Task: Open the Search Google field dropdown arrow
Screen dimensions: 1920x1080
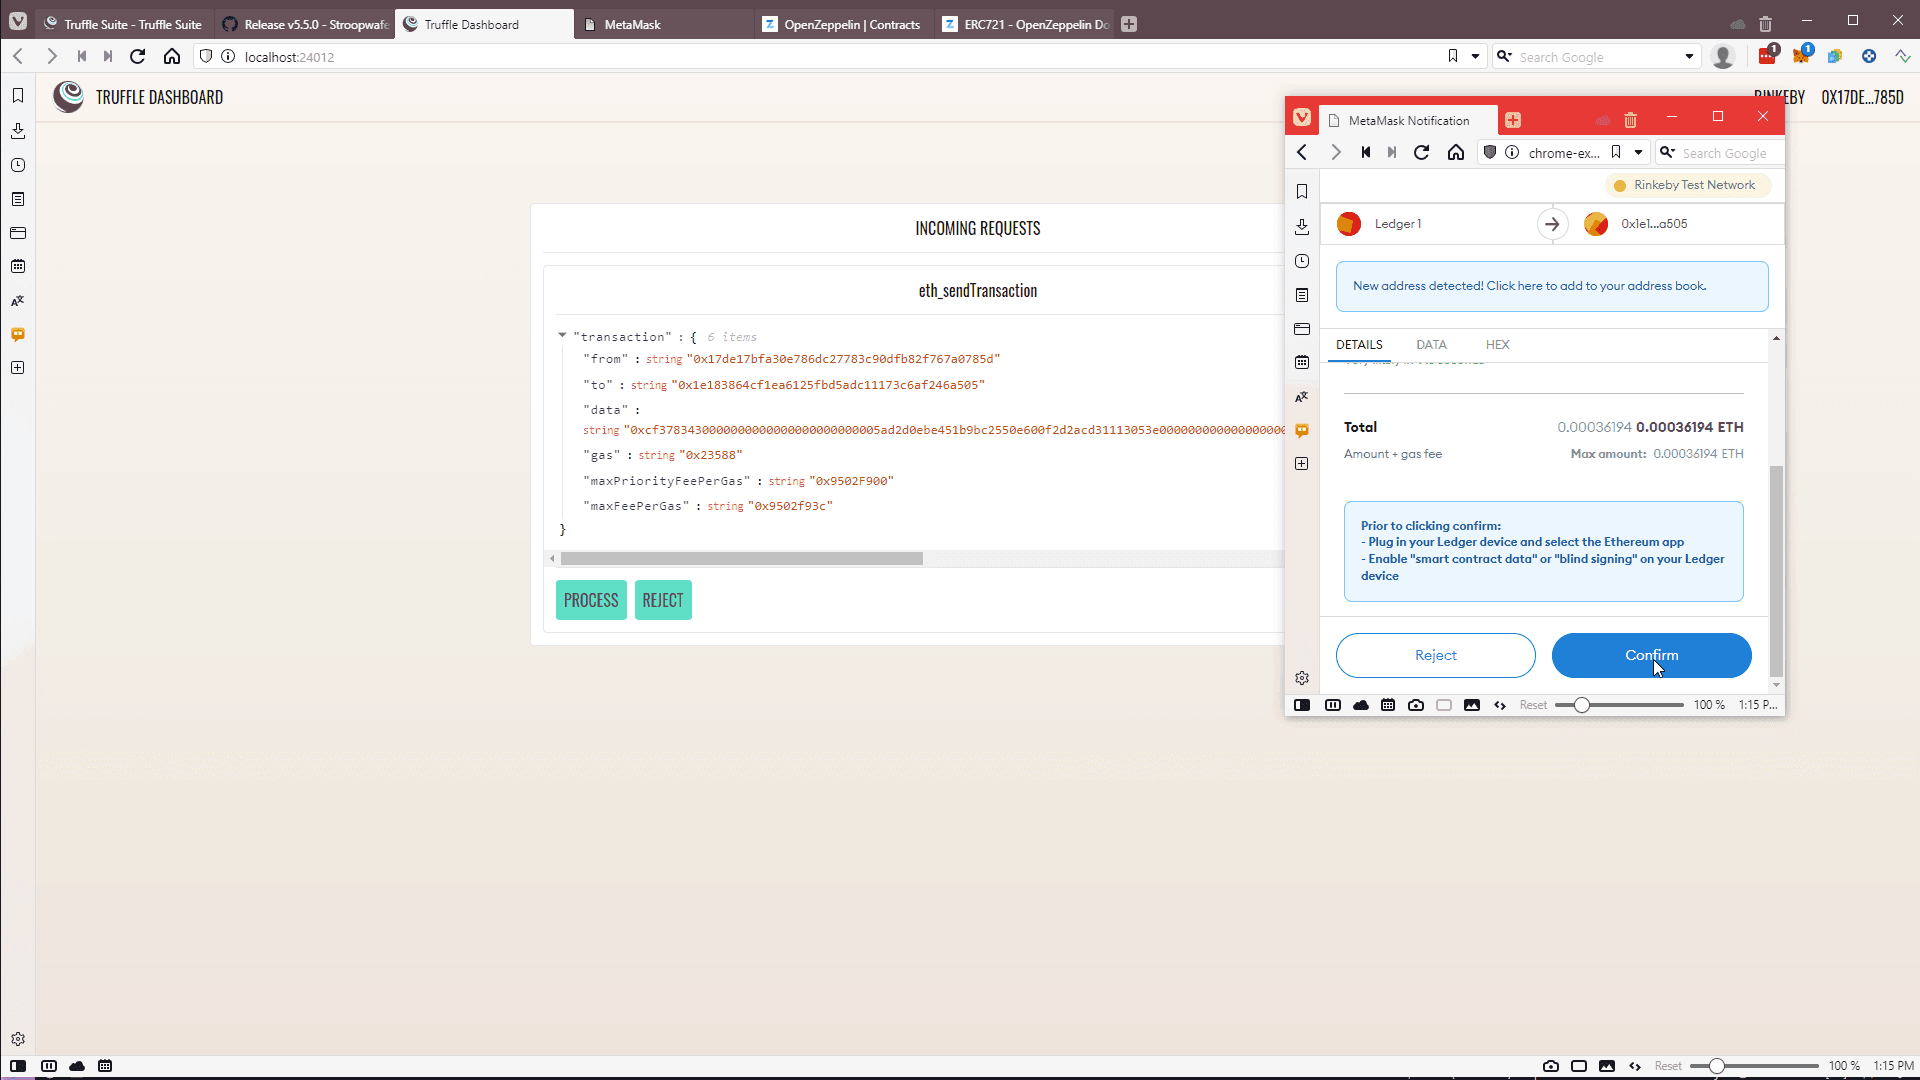Action: [1689, 57]
